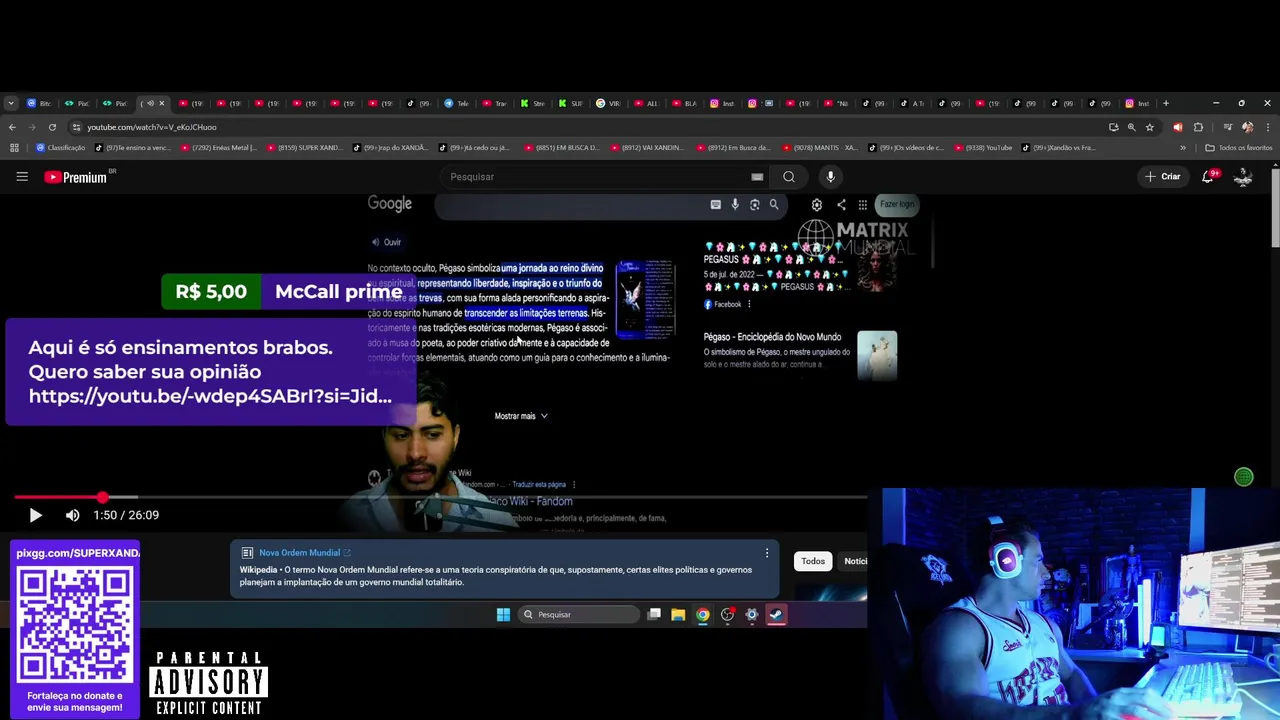Open browser zoom magnifier icon

click(x=1131, y=127)
